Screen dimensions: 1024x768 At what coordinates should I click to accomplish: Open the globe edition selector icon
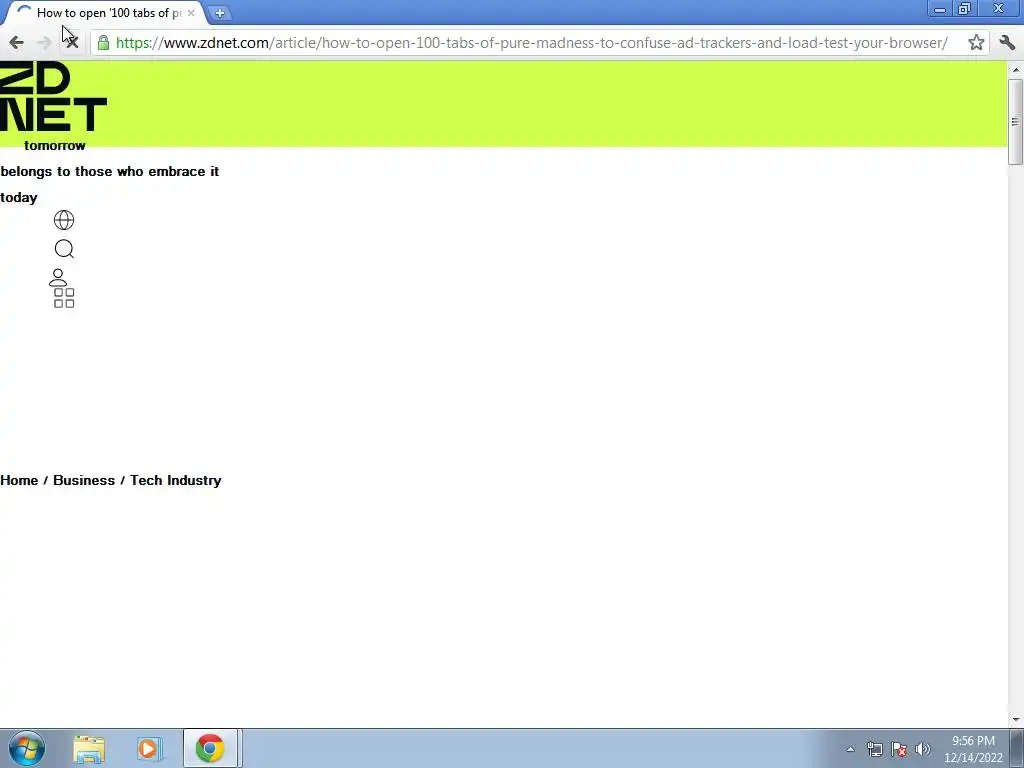(x=64, y=220)
